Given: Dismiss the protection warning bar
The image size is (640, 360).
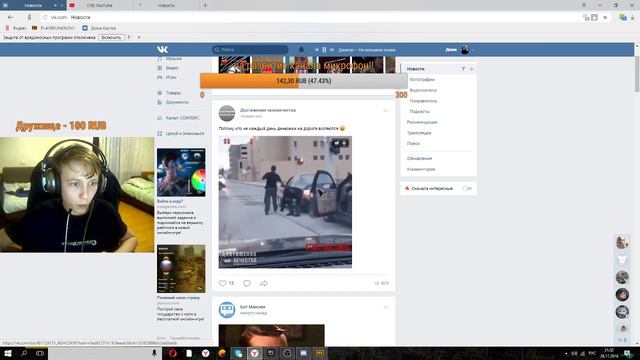Looking at the screenshot, I should tap(139, 38).
